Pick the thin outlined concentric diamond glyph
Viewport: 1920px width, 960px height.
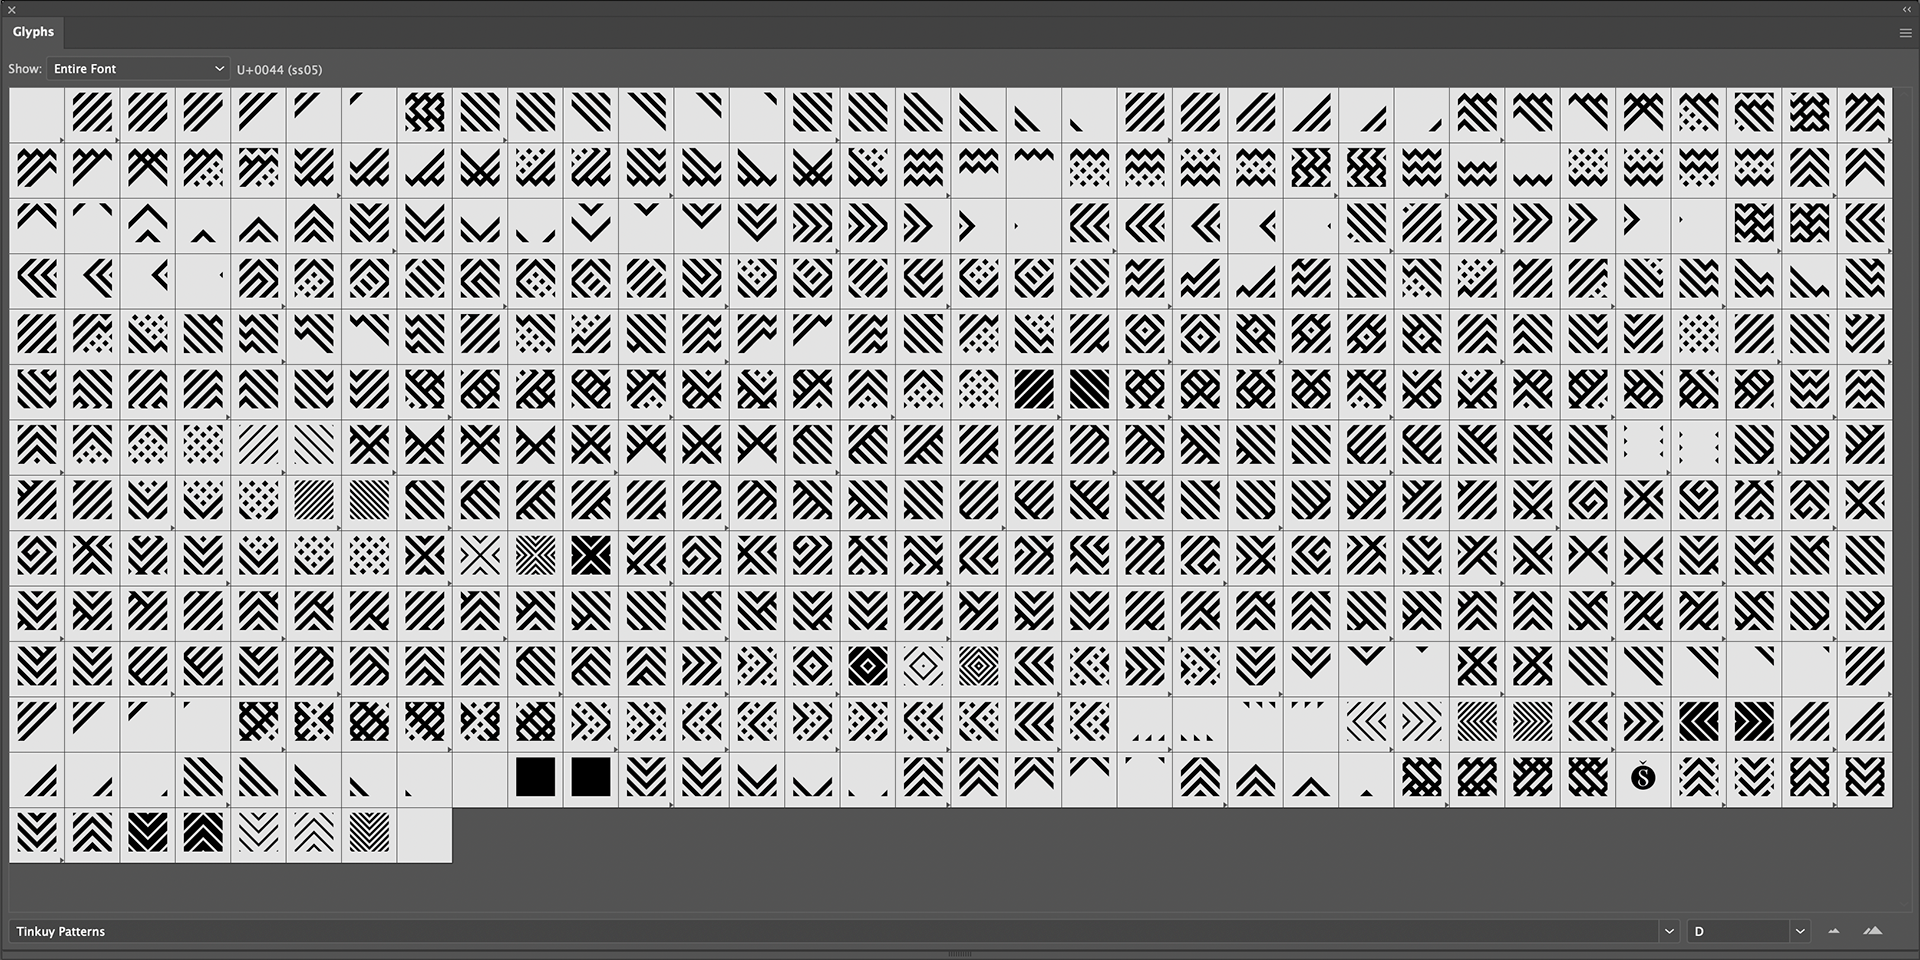(x=923, y=667)
